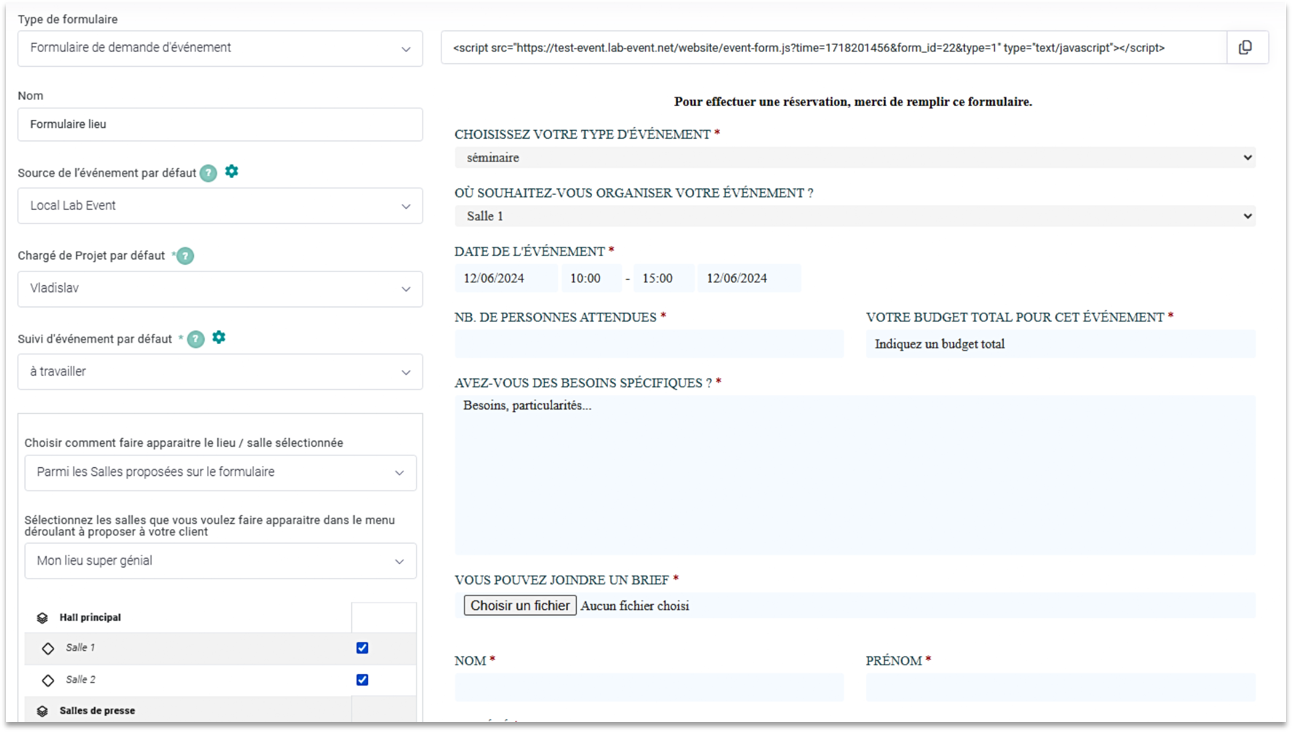Click the 'Pour effectuer une réservation' heading
Image resolution: width=1292 pixels, height=732 pixels.
click(853, 102)
